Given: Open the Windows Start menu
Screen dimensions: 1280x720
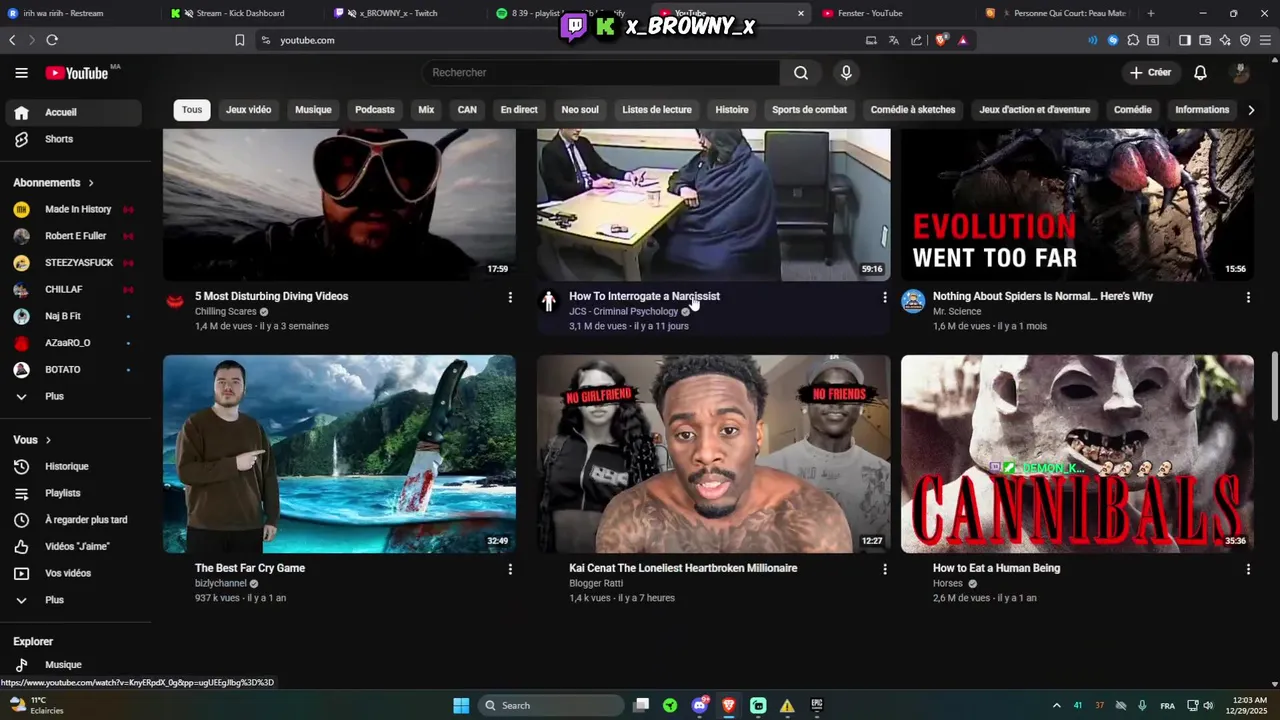Looking at the screenshot, I should coord(461,705).
